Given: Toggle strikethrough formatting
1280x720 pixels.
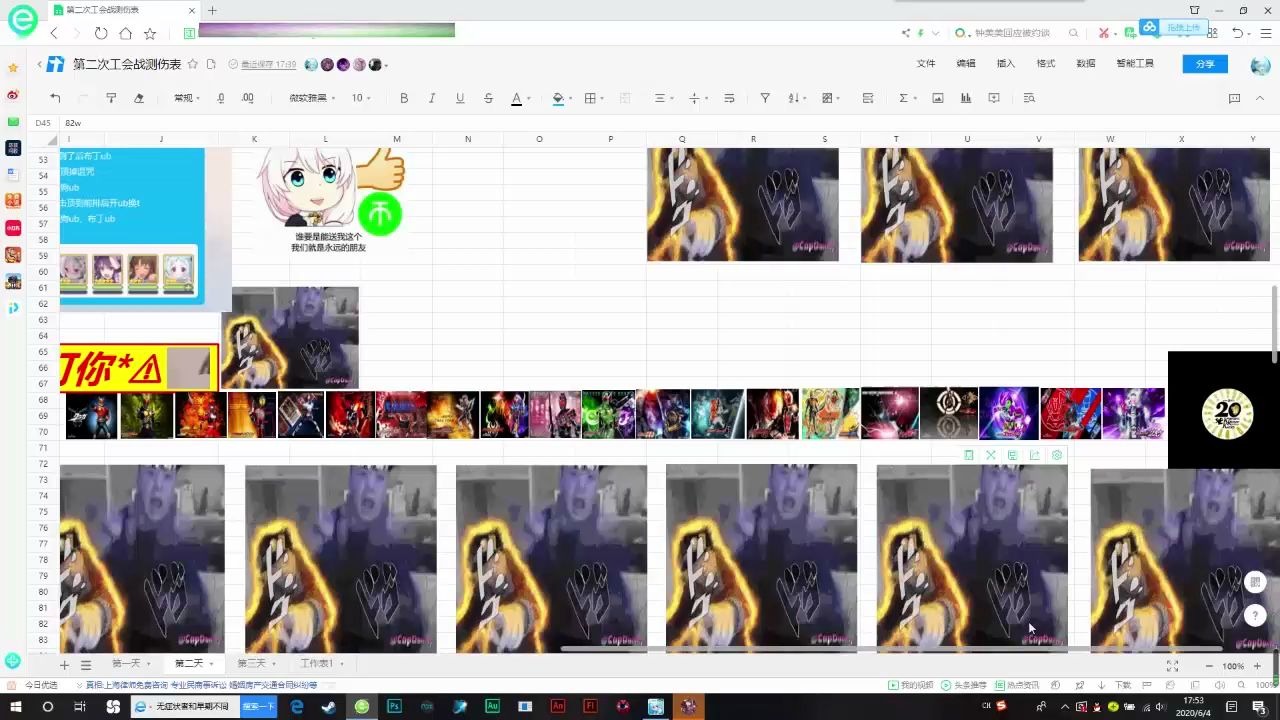Looking at the screenshot, I should tap(488, 98).
